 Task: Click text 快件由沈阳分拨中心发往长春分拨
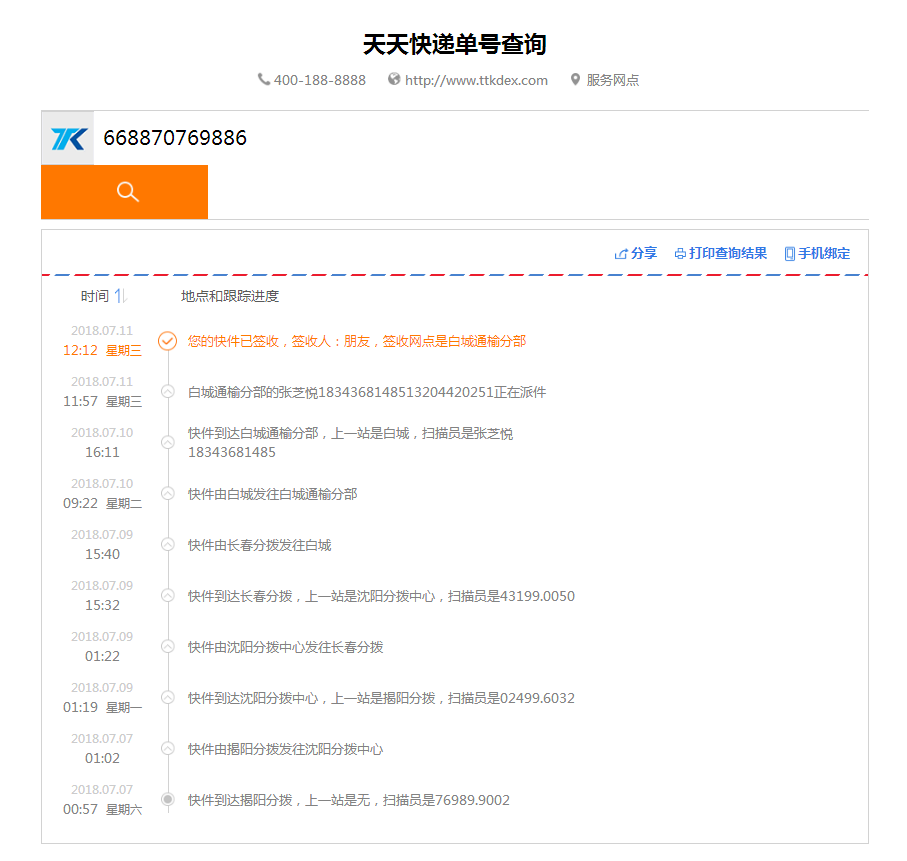click(x=286, y=647)
